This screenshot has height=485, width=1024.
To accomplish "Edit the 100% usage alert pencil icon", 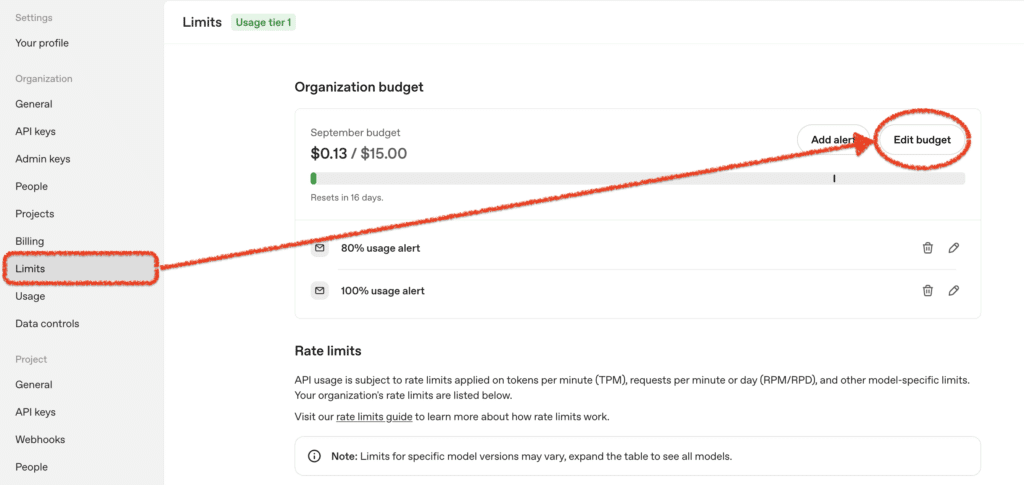I will (x=953, y=290).
